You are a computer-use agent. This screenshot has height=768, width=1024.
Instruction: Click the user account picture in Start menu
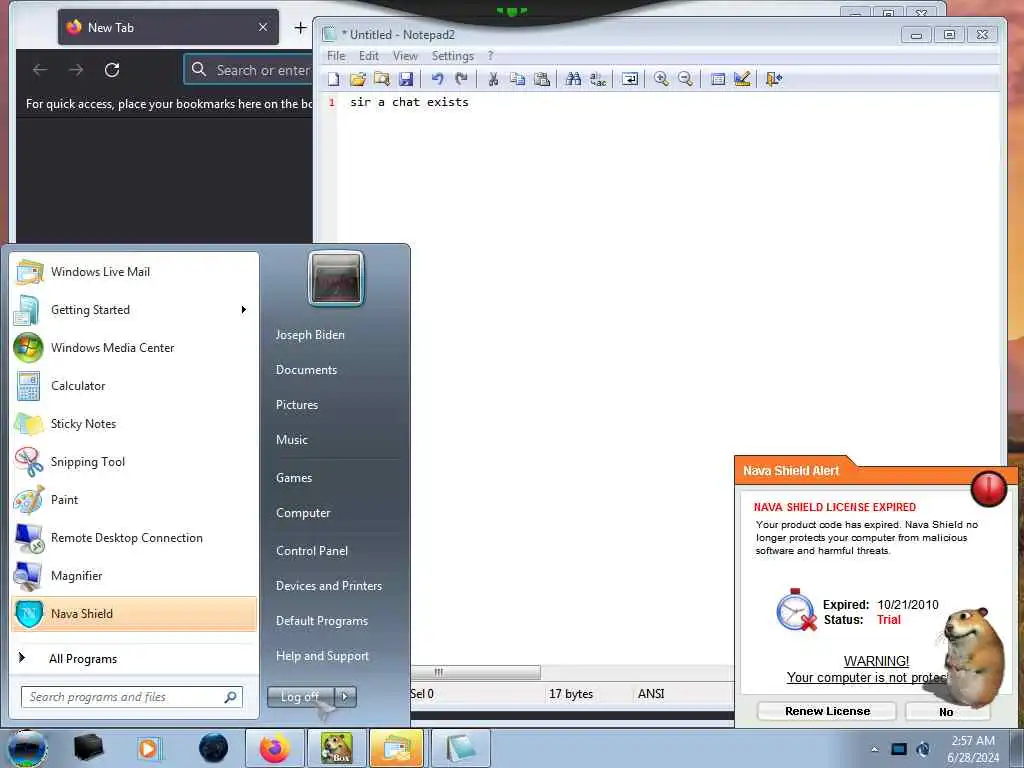(x=336, y=278)
